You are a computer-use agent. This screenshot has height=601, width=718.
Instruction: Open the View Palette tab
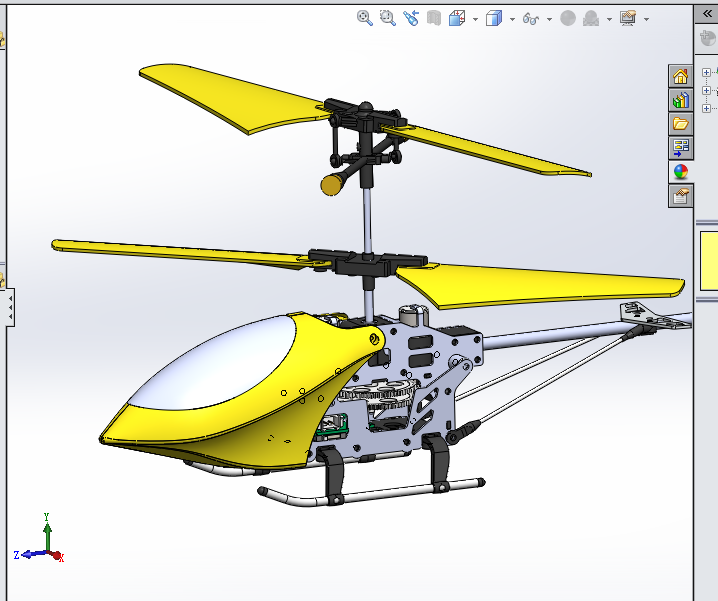pyautogui.click(x=680, y=148)
